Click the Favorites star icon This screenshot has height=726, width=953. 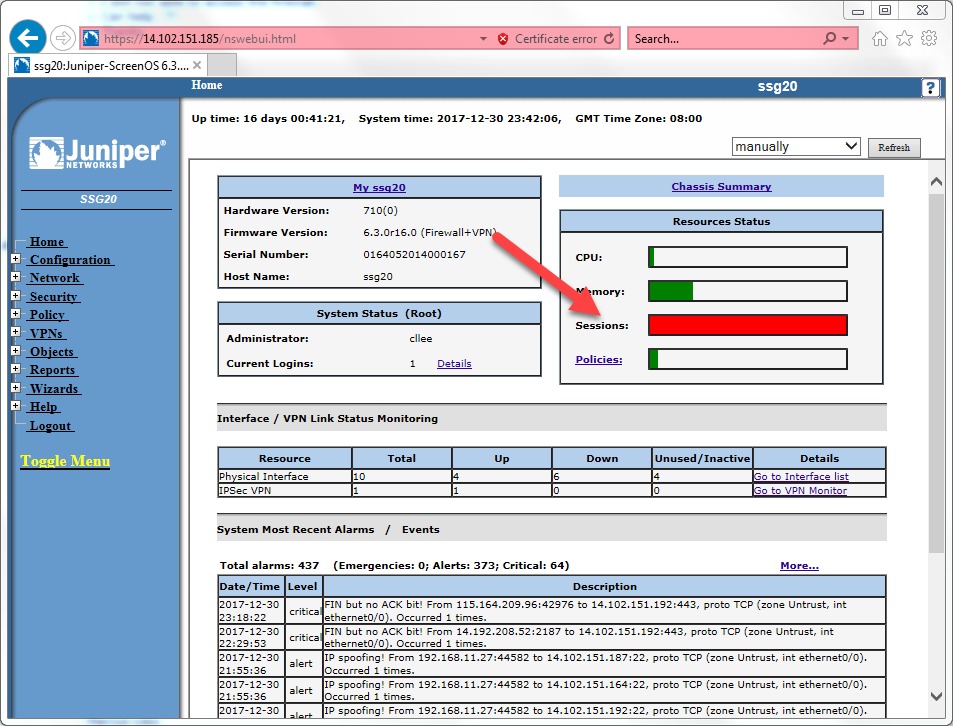pos(904,39)
